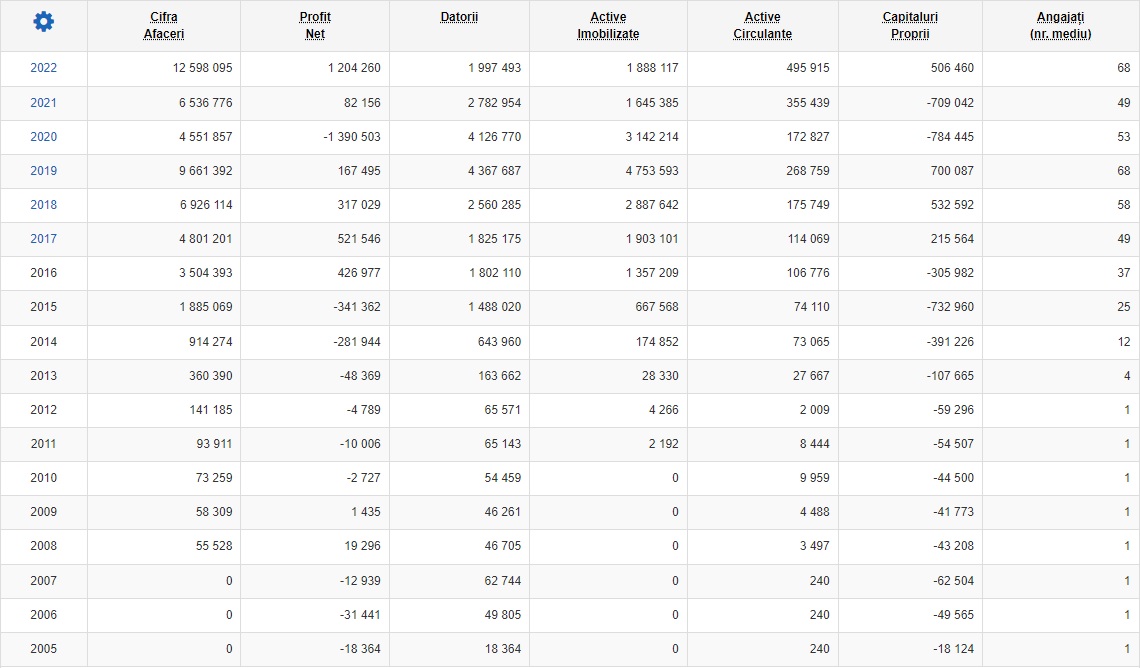This screenshot has width=1140, height=668.
Task: Click the Active Imobilizate column header
Action: (x=608, y=25)
